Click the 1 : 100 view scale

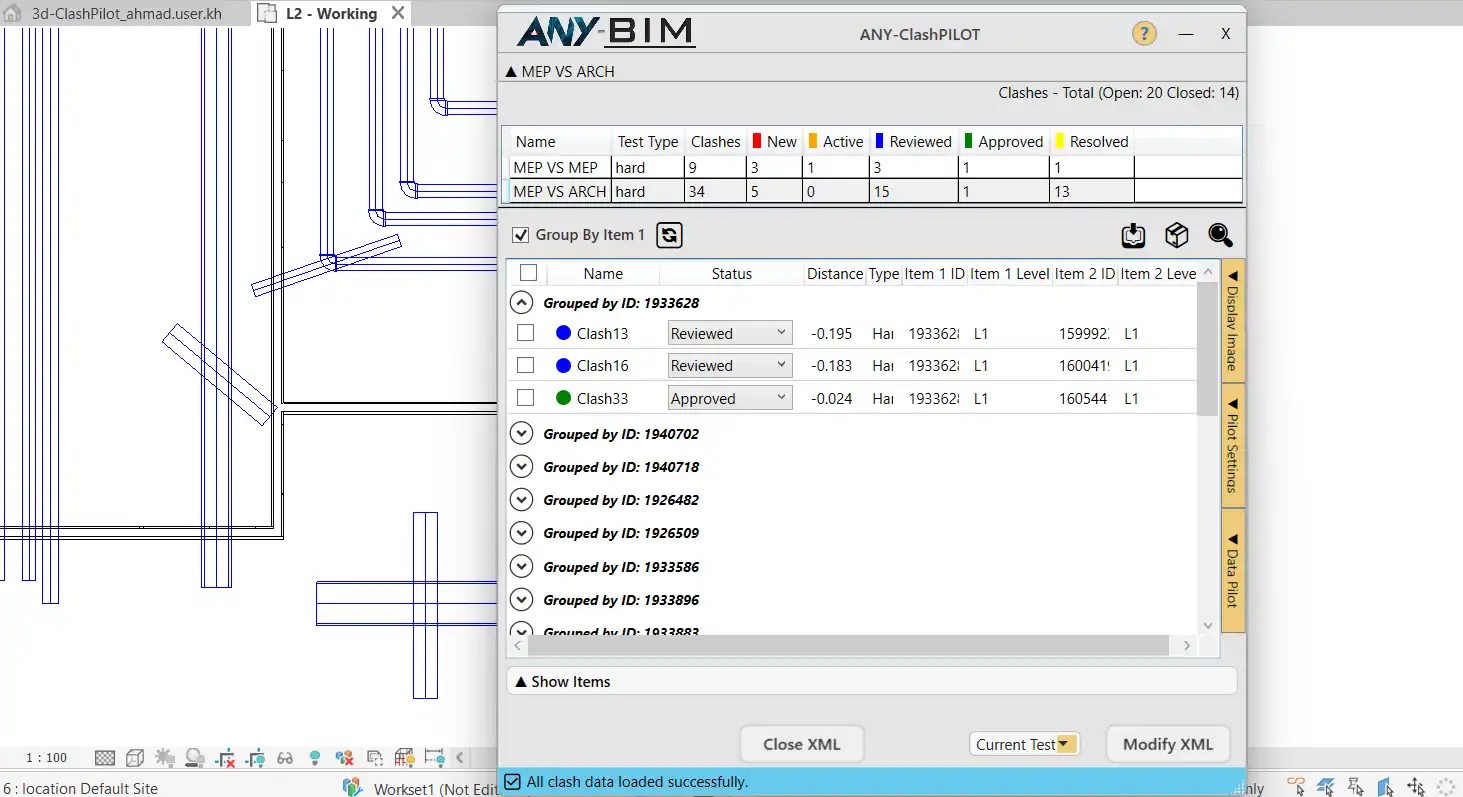click(46, 758)
